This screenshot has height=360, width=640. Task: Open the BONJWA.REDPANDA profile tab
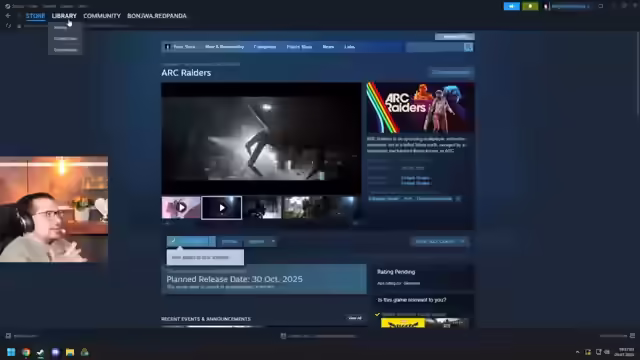[157, 16]
